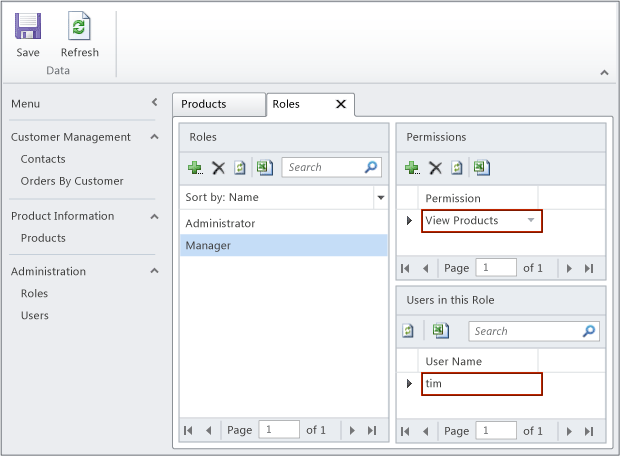Go to next page of Users grid

tap(569, 431)
